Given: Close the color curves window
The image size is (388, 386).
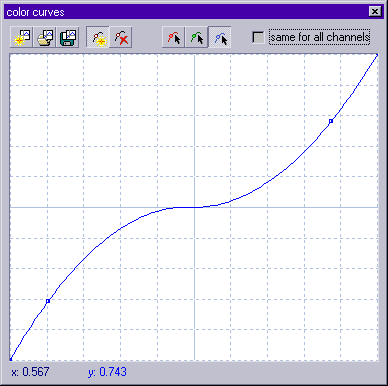Looking at the screenshot, I should pyautogui.click(x=375, y=12).
